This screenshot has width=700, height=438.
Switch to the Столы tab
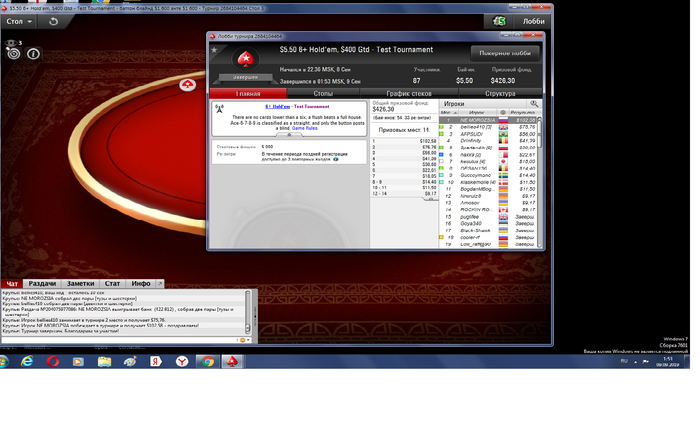[323, 93]
